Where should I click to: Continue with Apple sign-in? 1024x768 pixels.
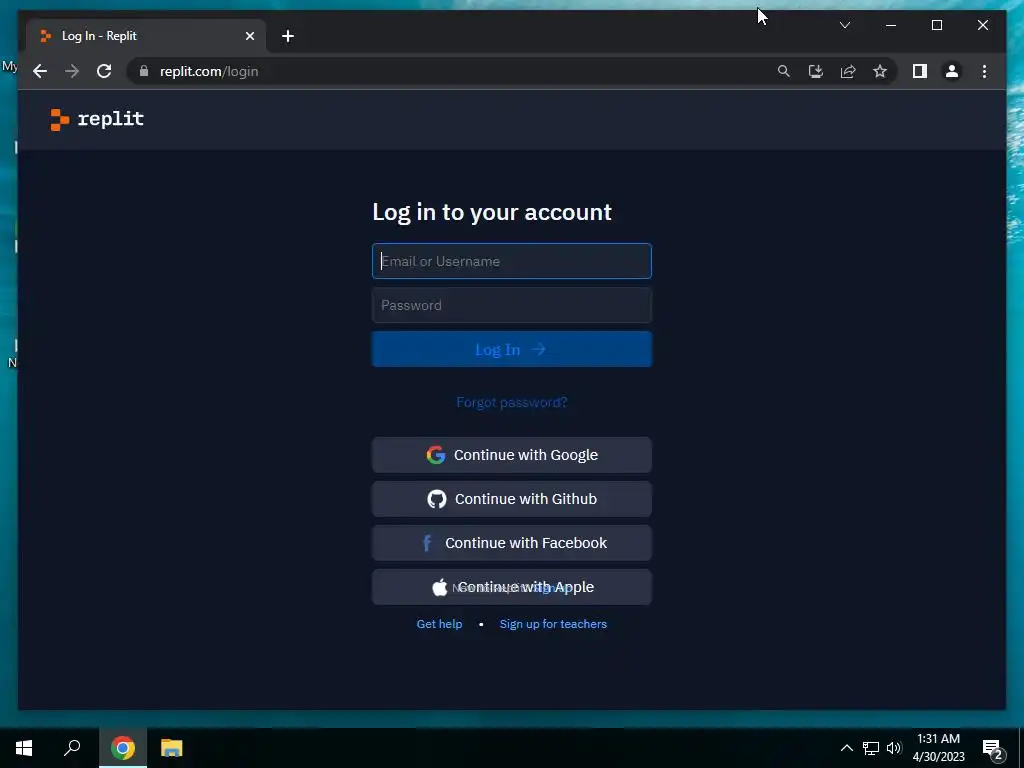click(x=511, y=587)
